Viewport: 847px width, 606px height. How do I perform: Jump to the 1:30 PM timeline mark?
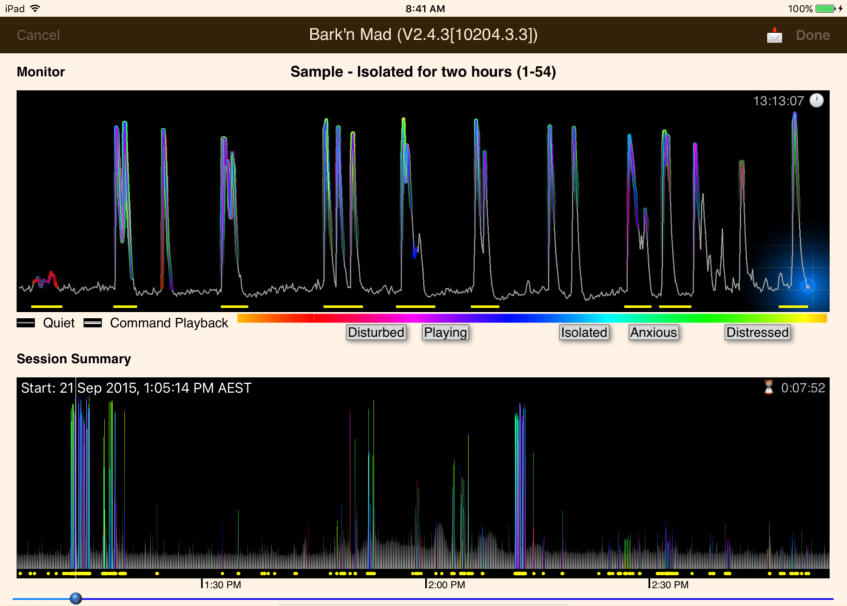pyautogui.click(x=221, y=584)
